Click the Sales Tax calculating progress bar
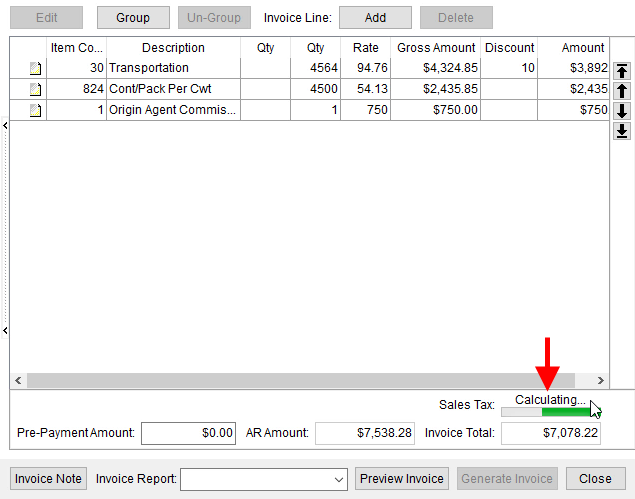Screen dimensions: 635x499 pos(546,411)
